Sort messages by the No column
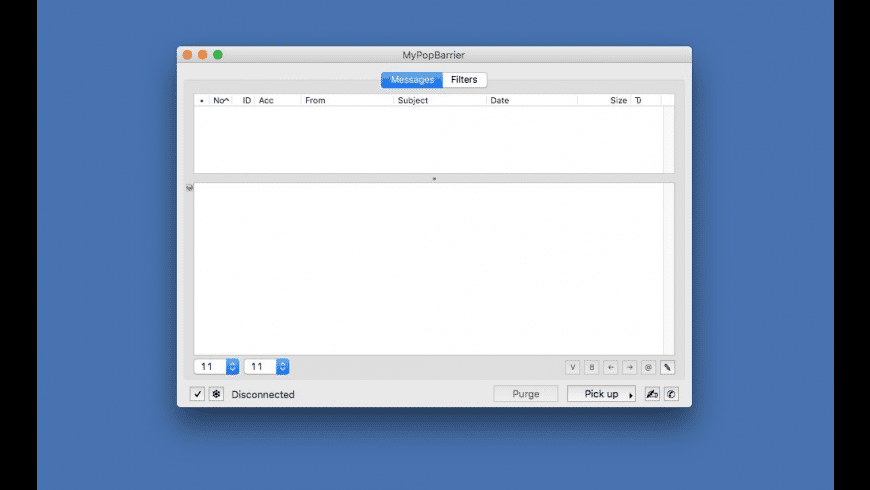This screenshot has height=490, width=870. [x=221, y=100]
